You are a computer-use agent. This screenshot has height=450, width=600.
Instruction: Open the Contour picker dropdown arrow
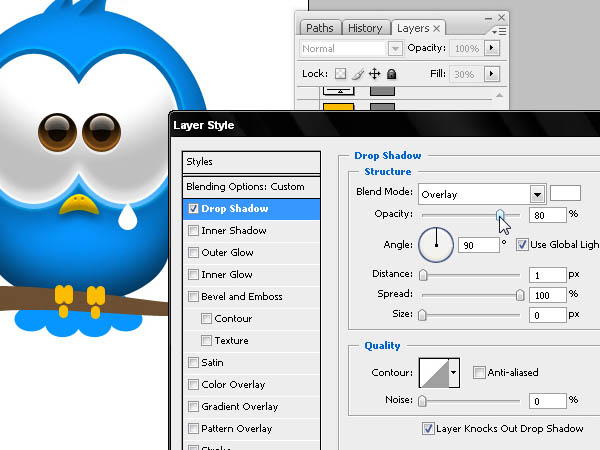click(x=454, y=373)
